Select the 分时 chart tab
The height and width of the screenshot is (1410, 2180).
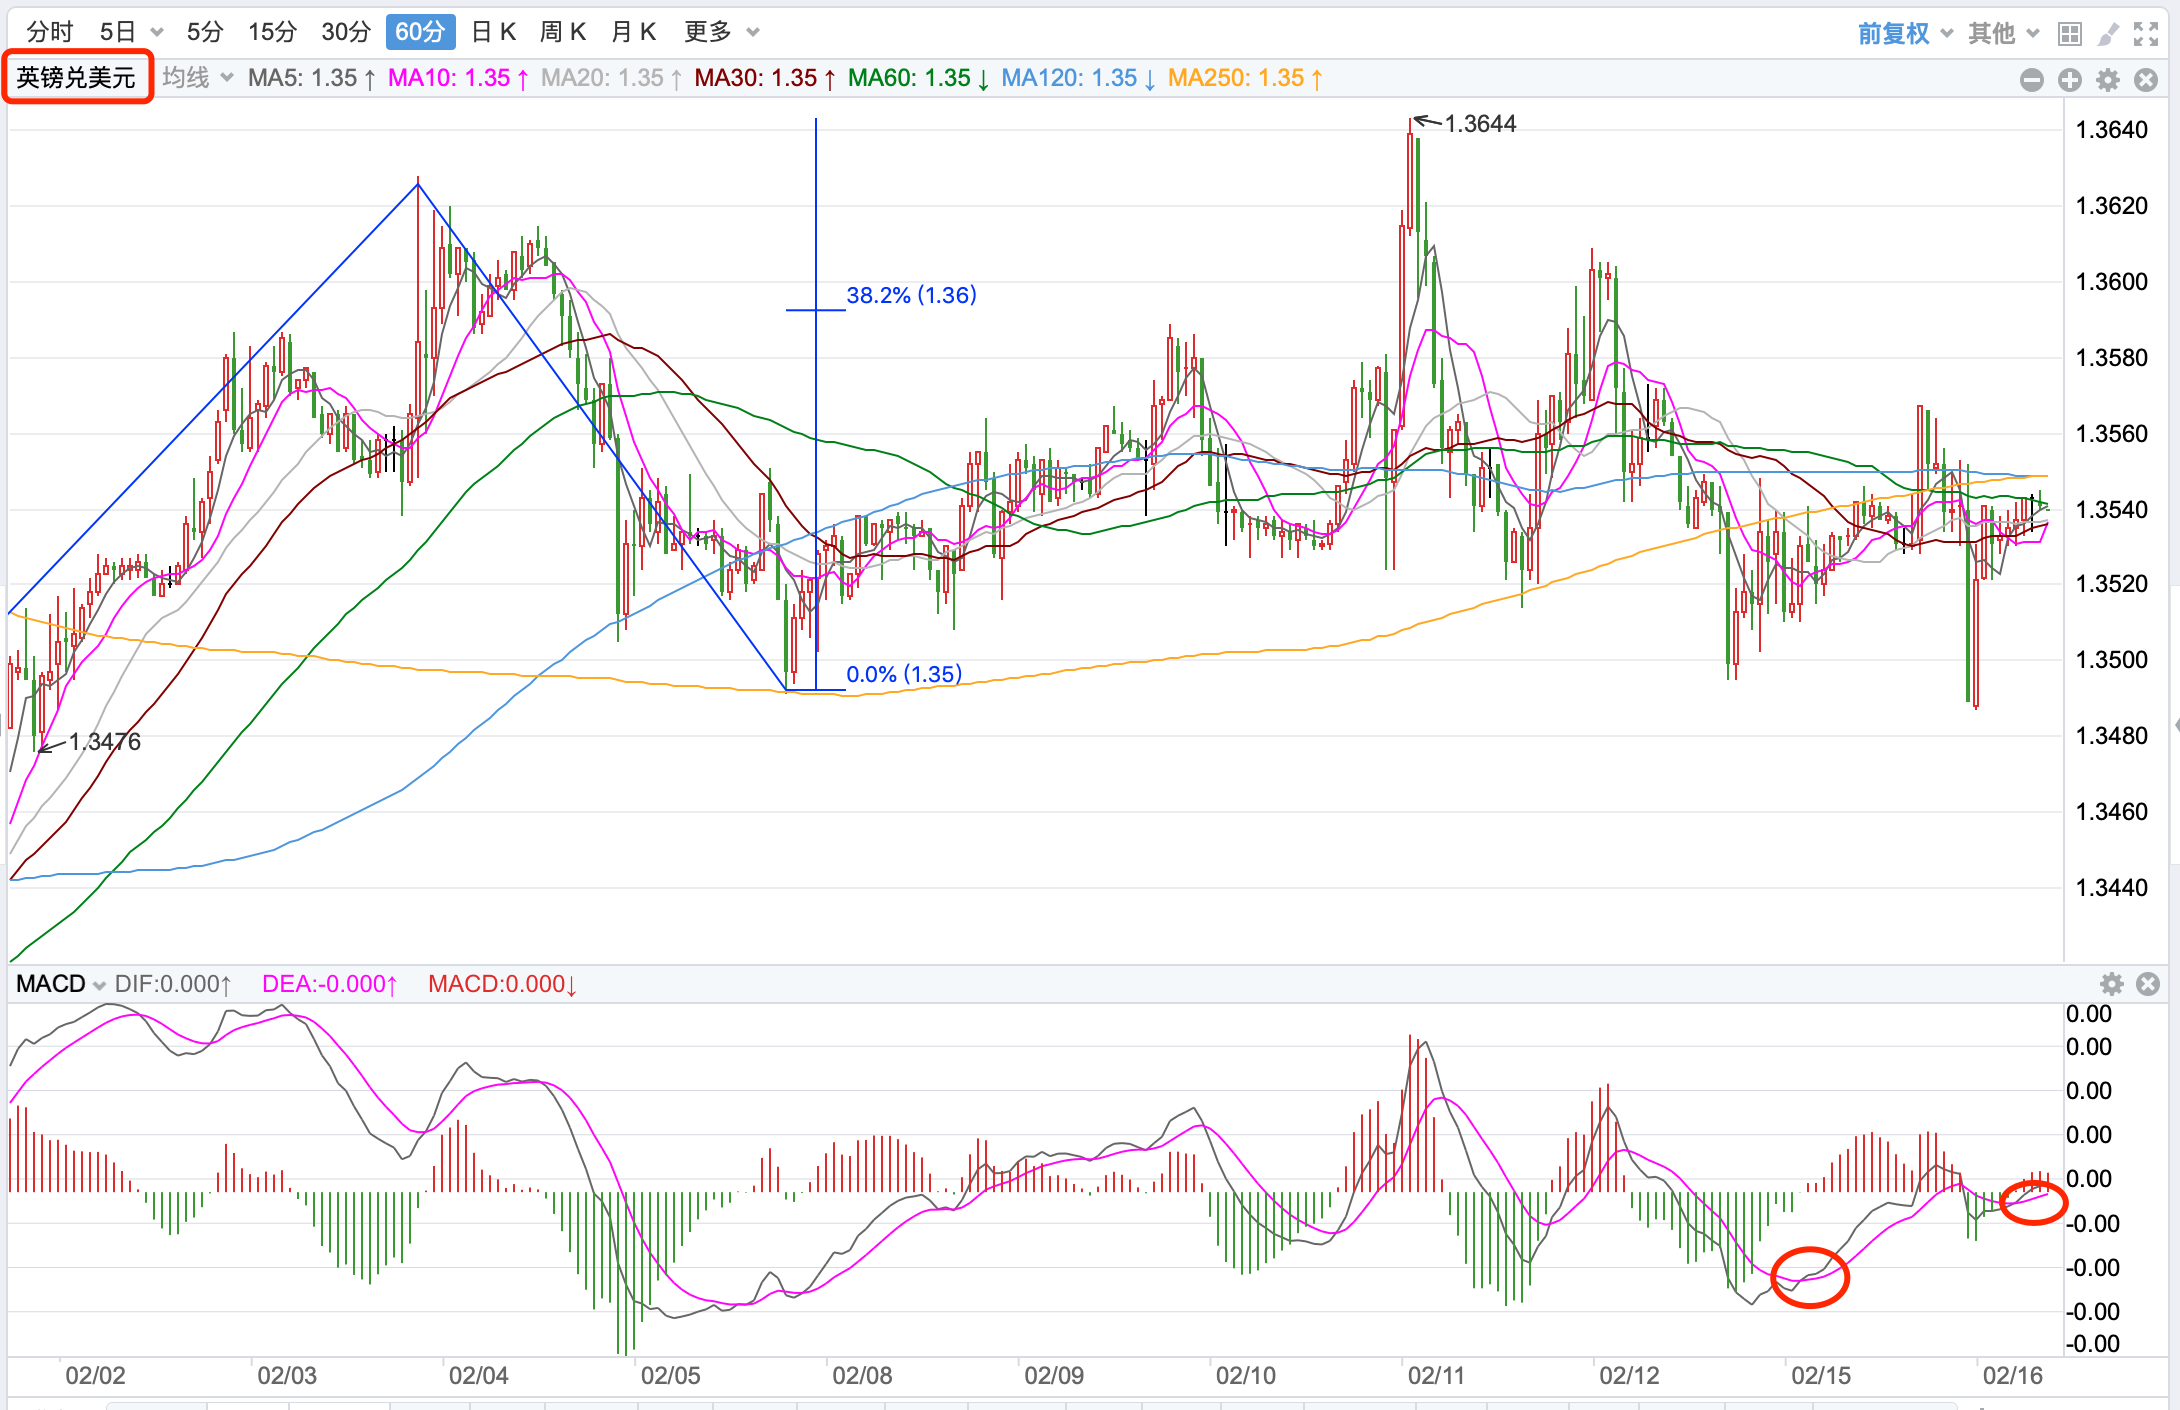[50, 32]
